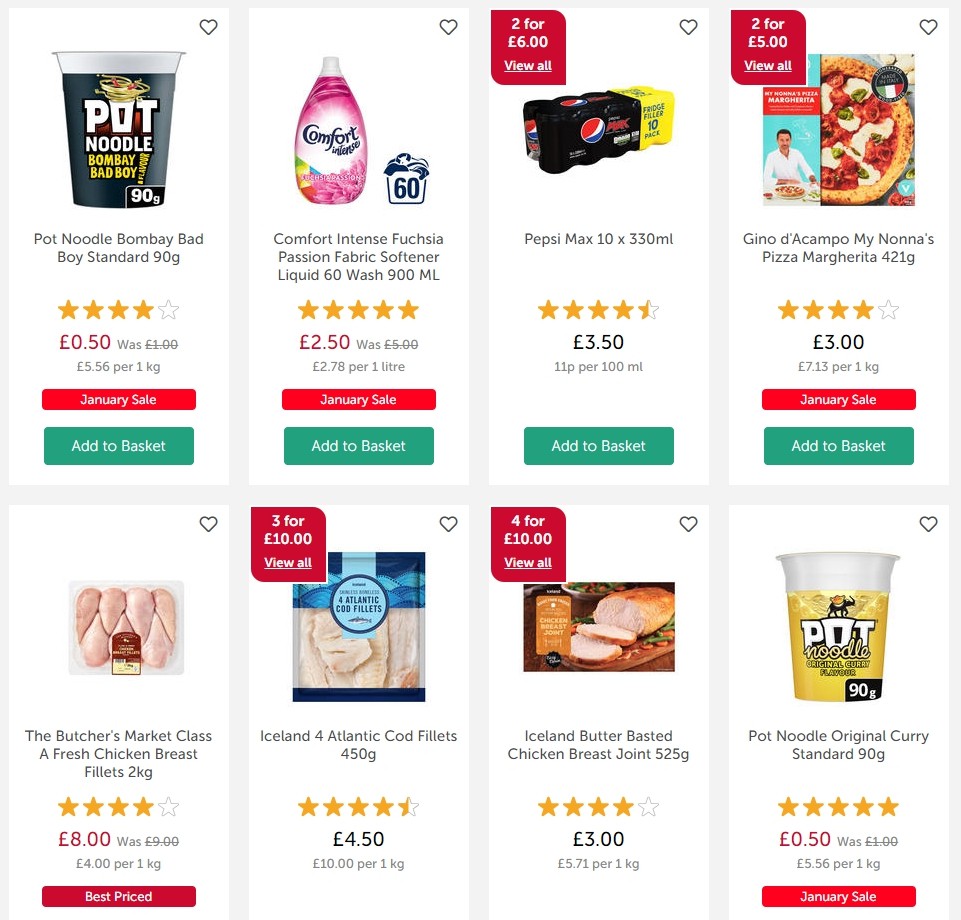This screenshot has width=961, height=920.
Task: Add Gino d'Acampo pizza to basket
Action: (x=838, y=446)
